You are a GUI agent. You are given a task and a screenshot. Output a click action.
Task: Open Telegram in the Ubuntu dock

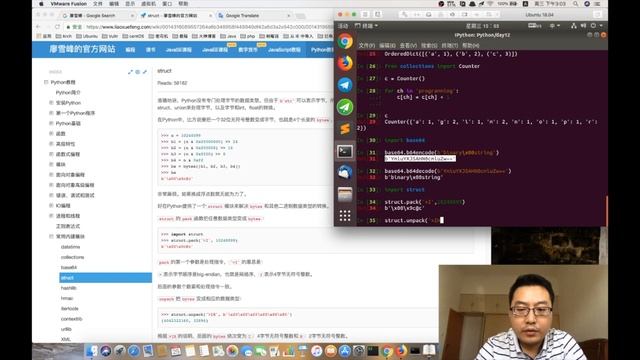click(345, 85)
